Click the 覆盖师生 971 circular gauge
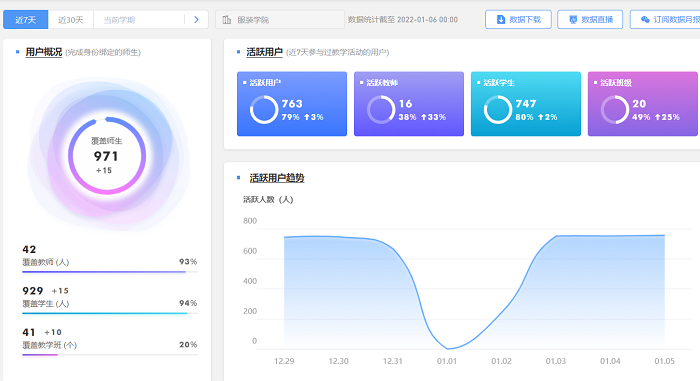The width and height of the screenshot is (700, 381). pos(107,155)
